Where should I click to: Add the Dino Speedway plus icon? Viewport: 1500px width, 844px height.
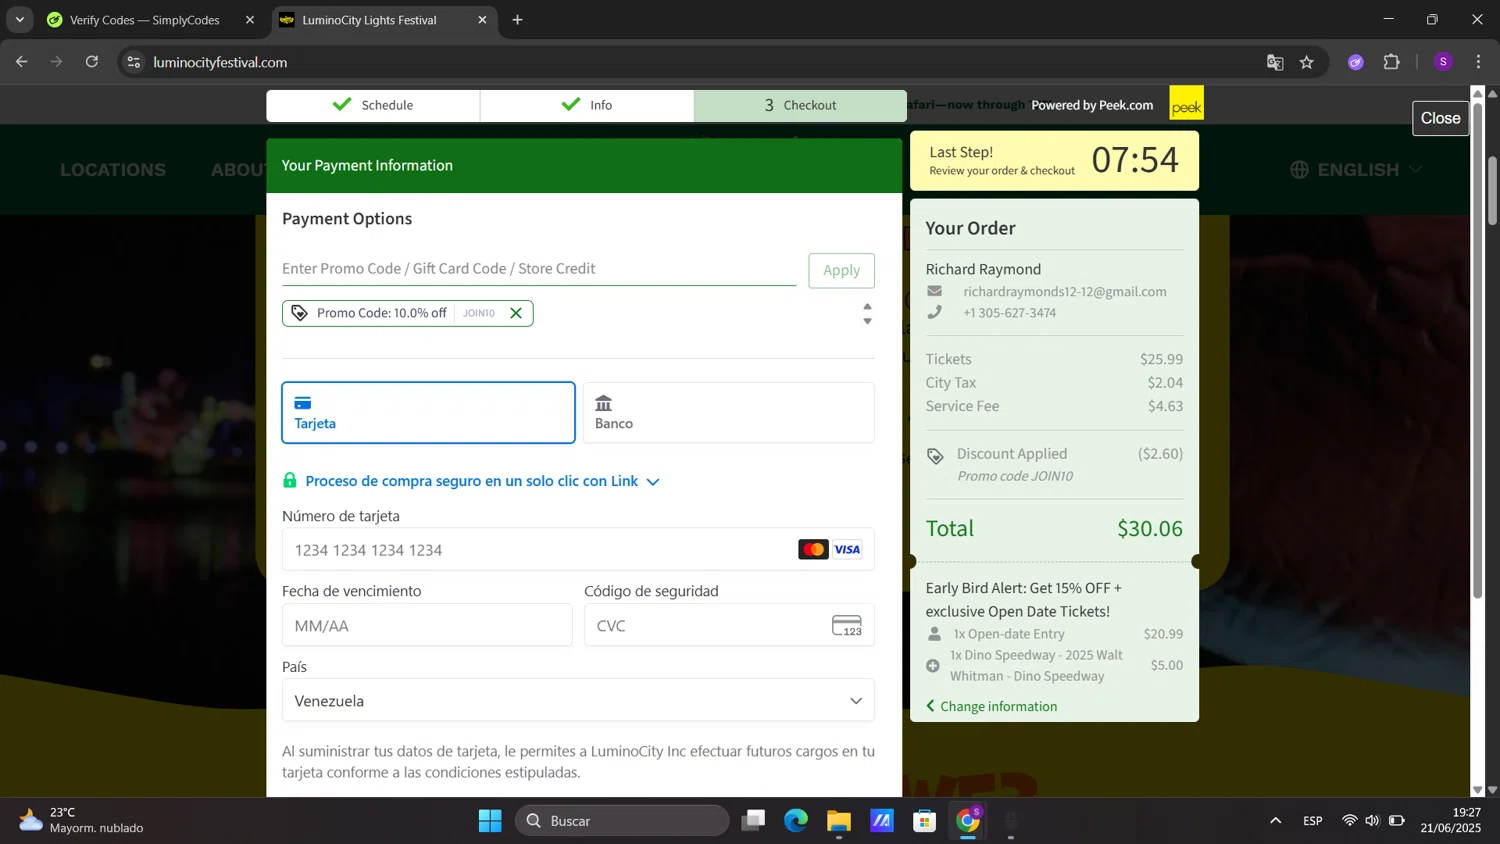(x=933, y=666)
